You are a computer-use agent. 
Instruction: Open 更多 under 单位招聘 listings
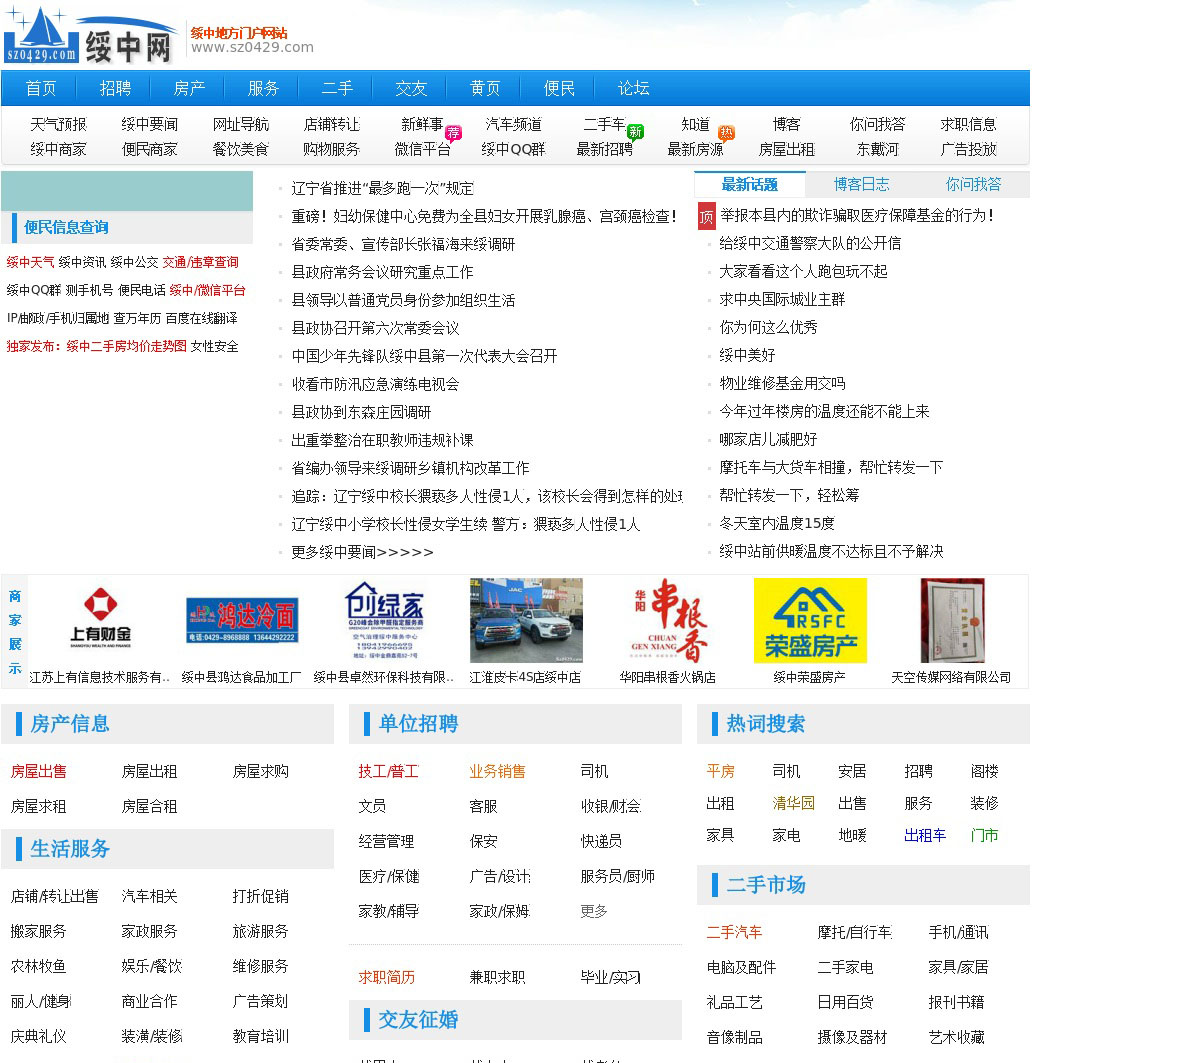594,911
